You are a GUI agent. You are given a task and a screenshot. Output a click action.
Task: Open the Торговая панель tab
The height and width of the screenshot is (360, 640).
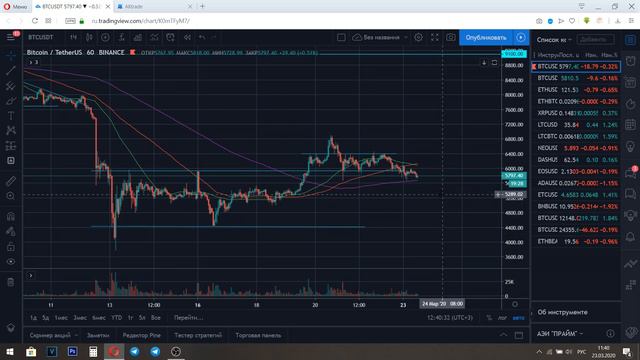tap(258, 335)
